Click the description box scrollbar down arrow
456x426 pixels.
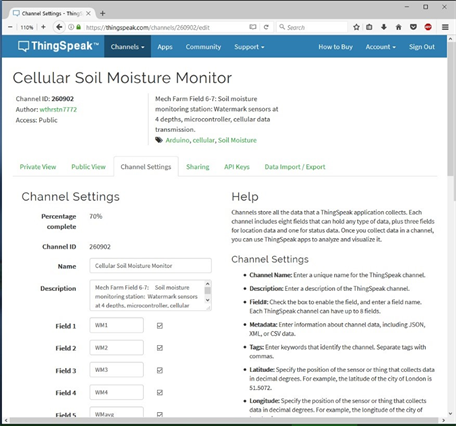click(x=207, y=300)
